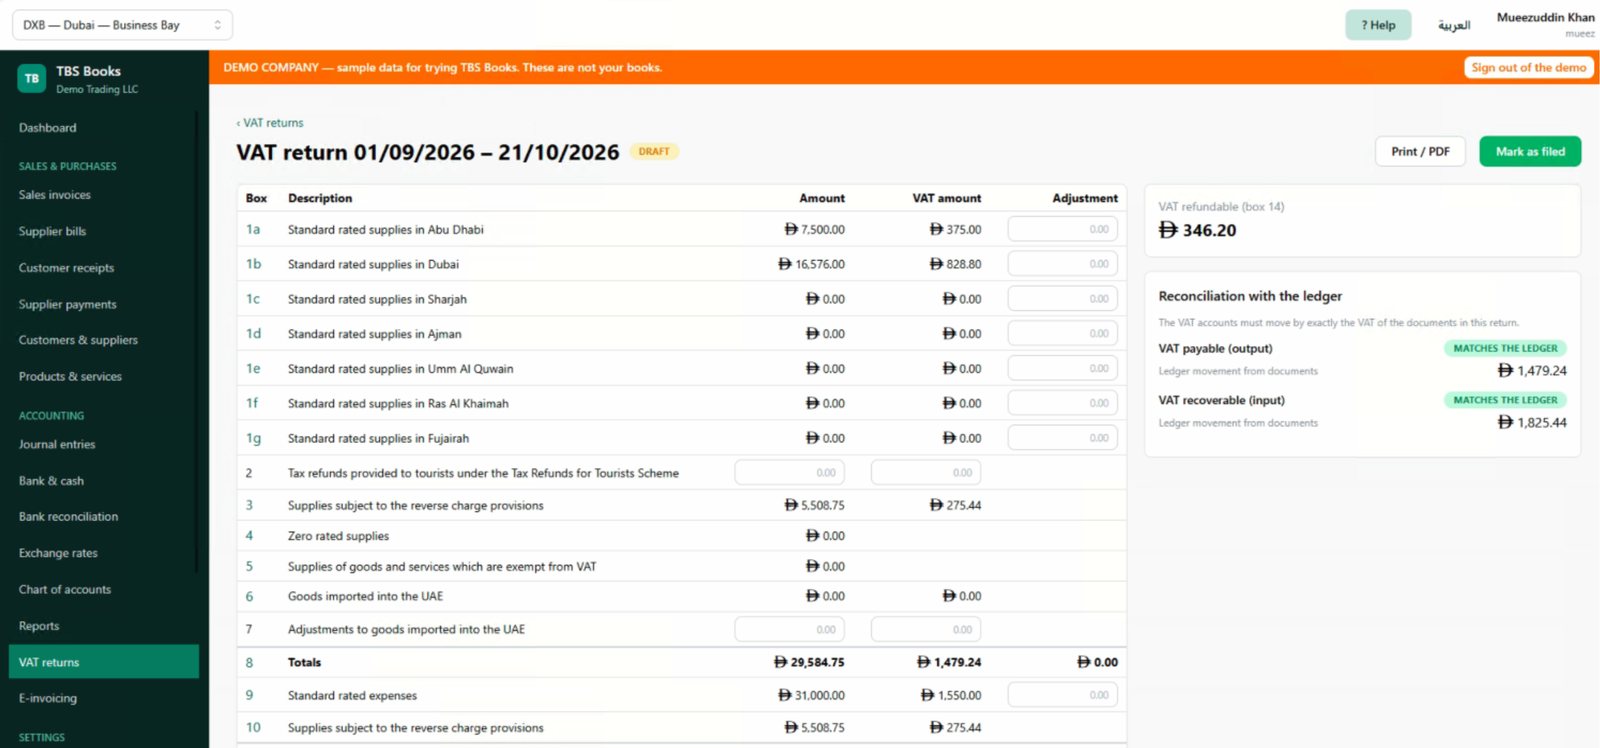
Task: Click adjustment field for Abu Dhabi supplies
Action: tap(1063, 229)
